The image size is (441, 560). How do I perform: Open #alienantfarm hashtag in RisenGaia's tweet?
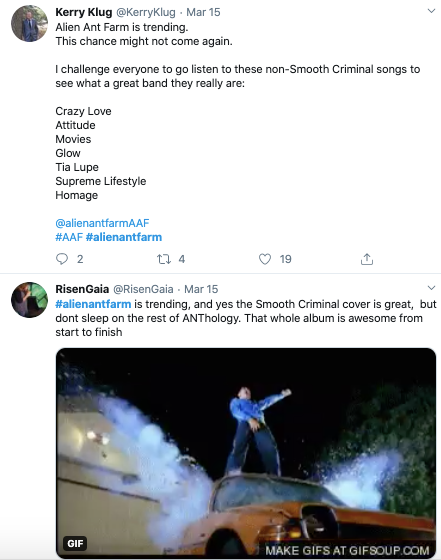point(93,304)
